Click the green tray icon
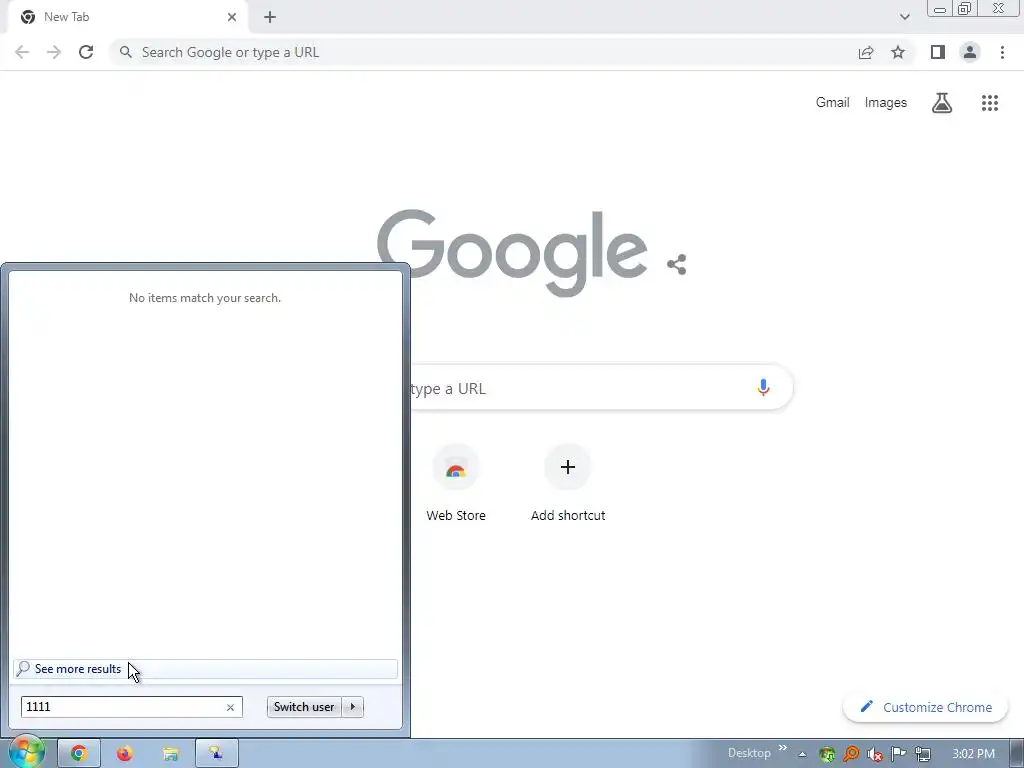Screen dimensions: 1024x768 click(x=827, y=754)
